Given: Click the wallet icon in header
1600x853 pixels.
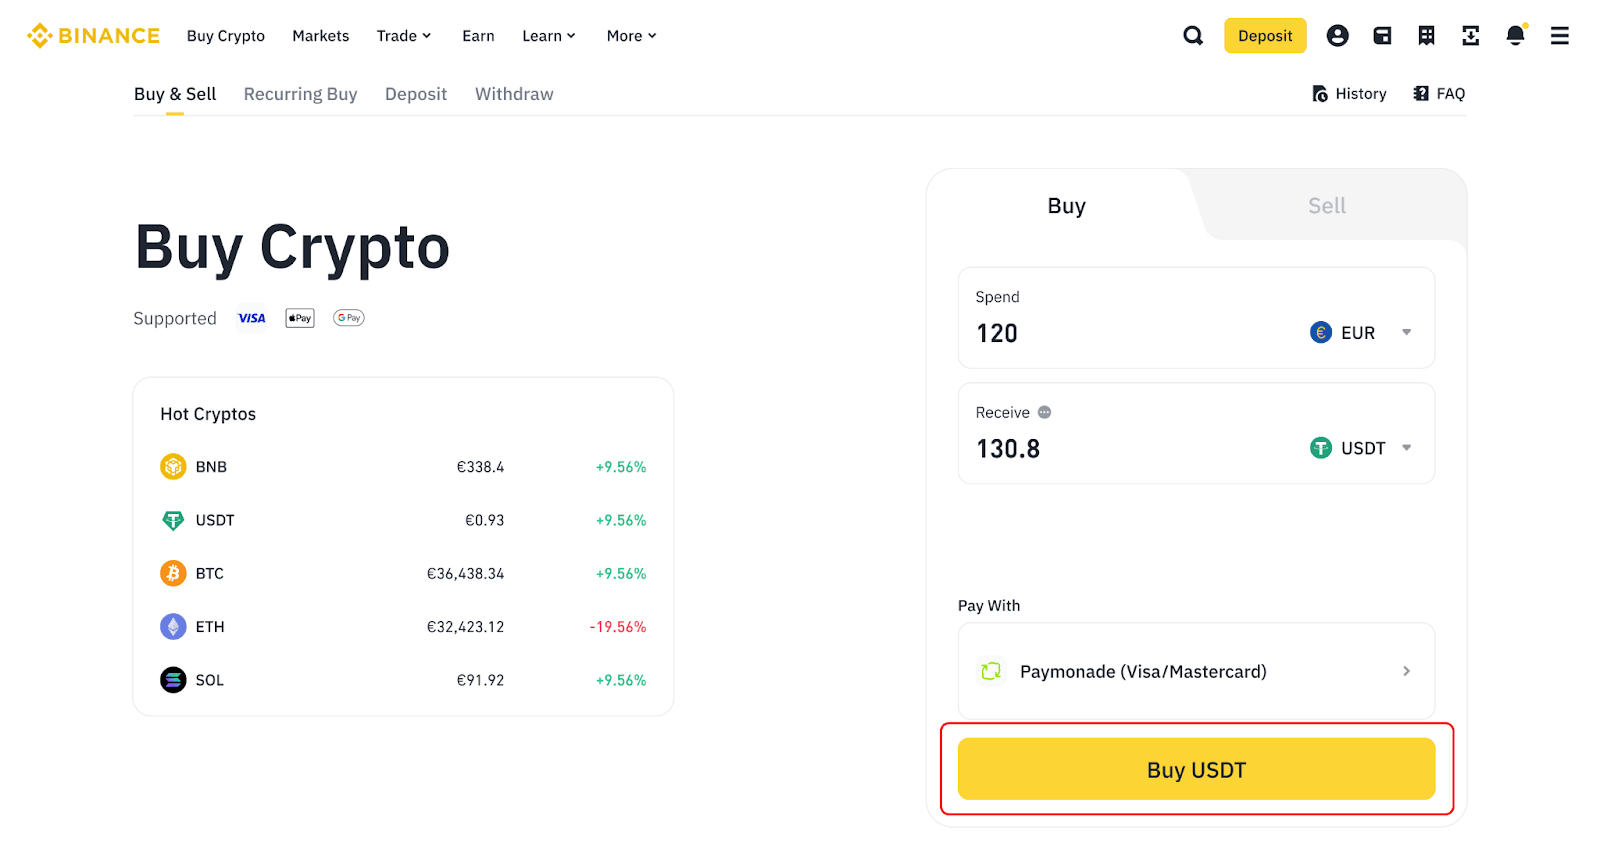Looking at the screenshot, I should coord(1382,36).
